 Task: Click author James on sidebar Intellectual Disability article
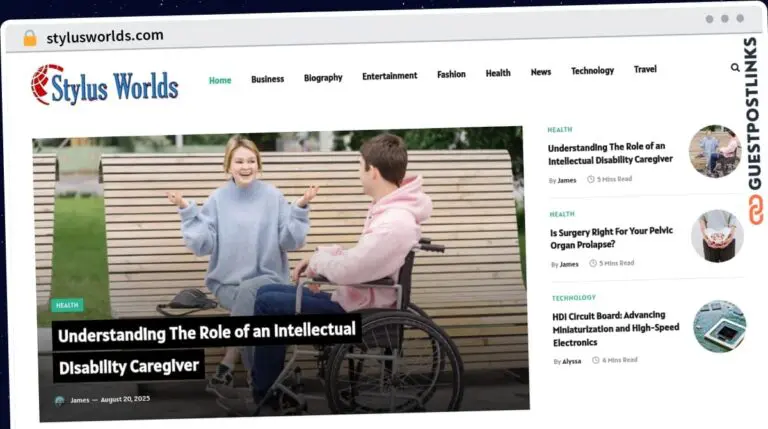(567, 180)
